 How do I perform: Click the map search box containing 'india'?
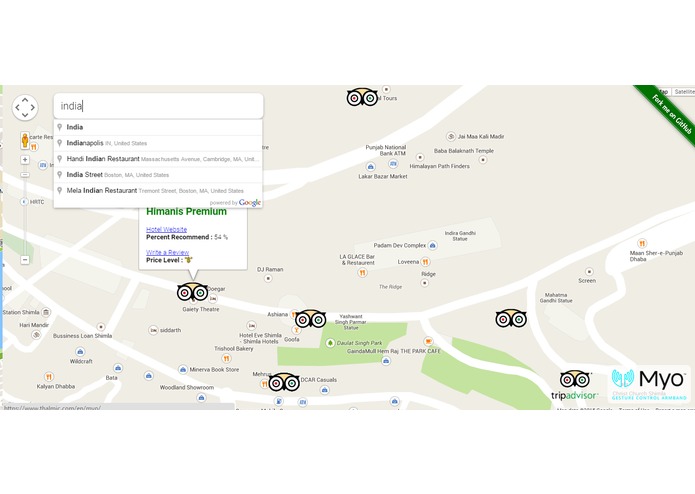pos(158,106)
